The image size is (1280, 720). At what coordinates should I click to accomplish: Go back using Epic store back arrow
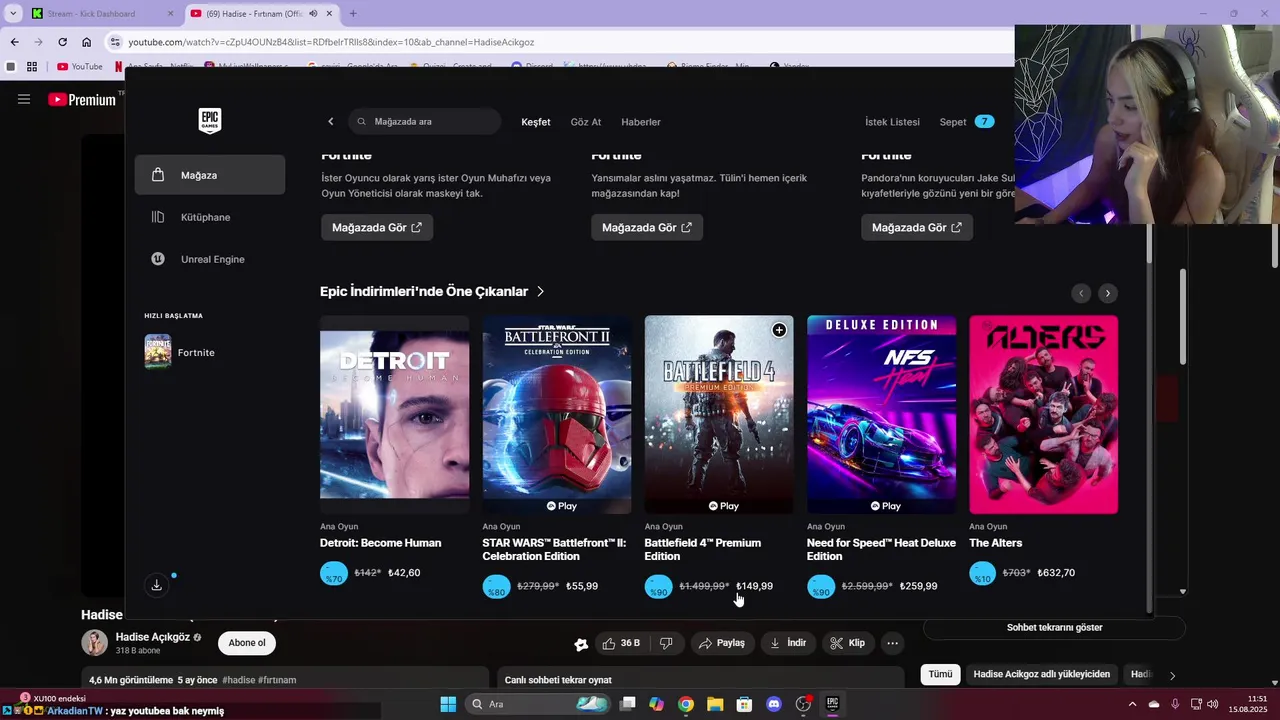(331, 122)
